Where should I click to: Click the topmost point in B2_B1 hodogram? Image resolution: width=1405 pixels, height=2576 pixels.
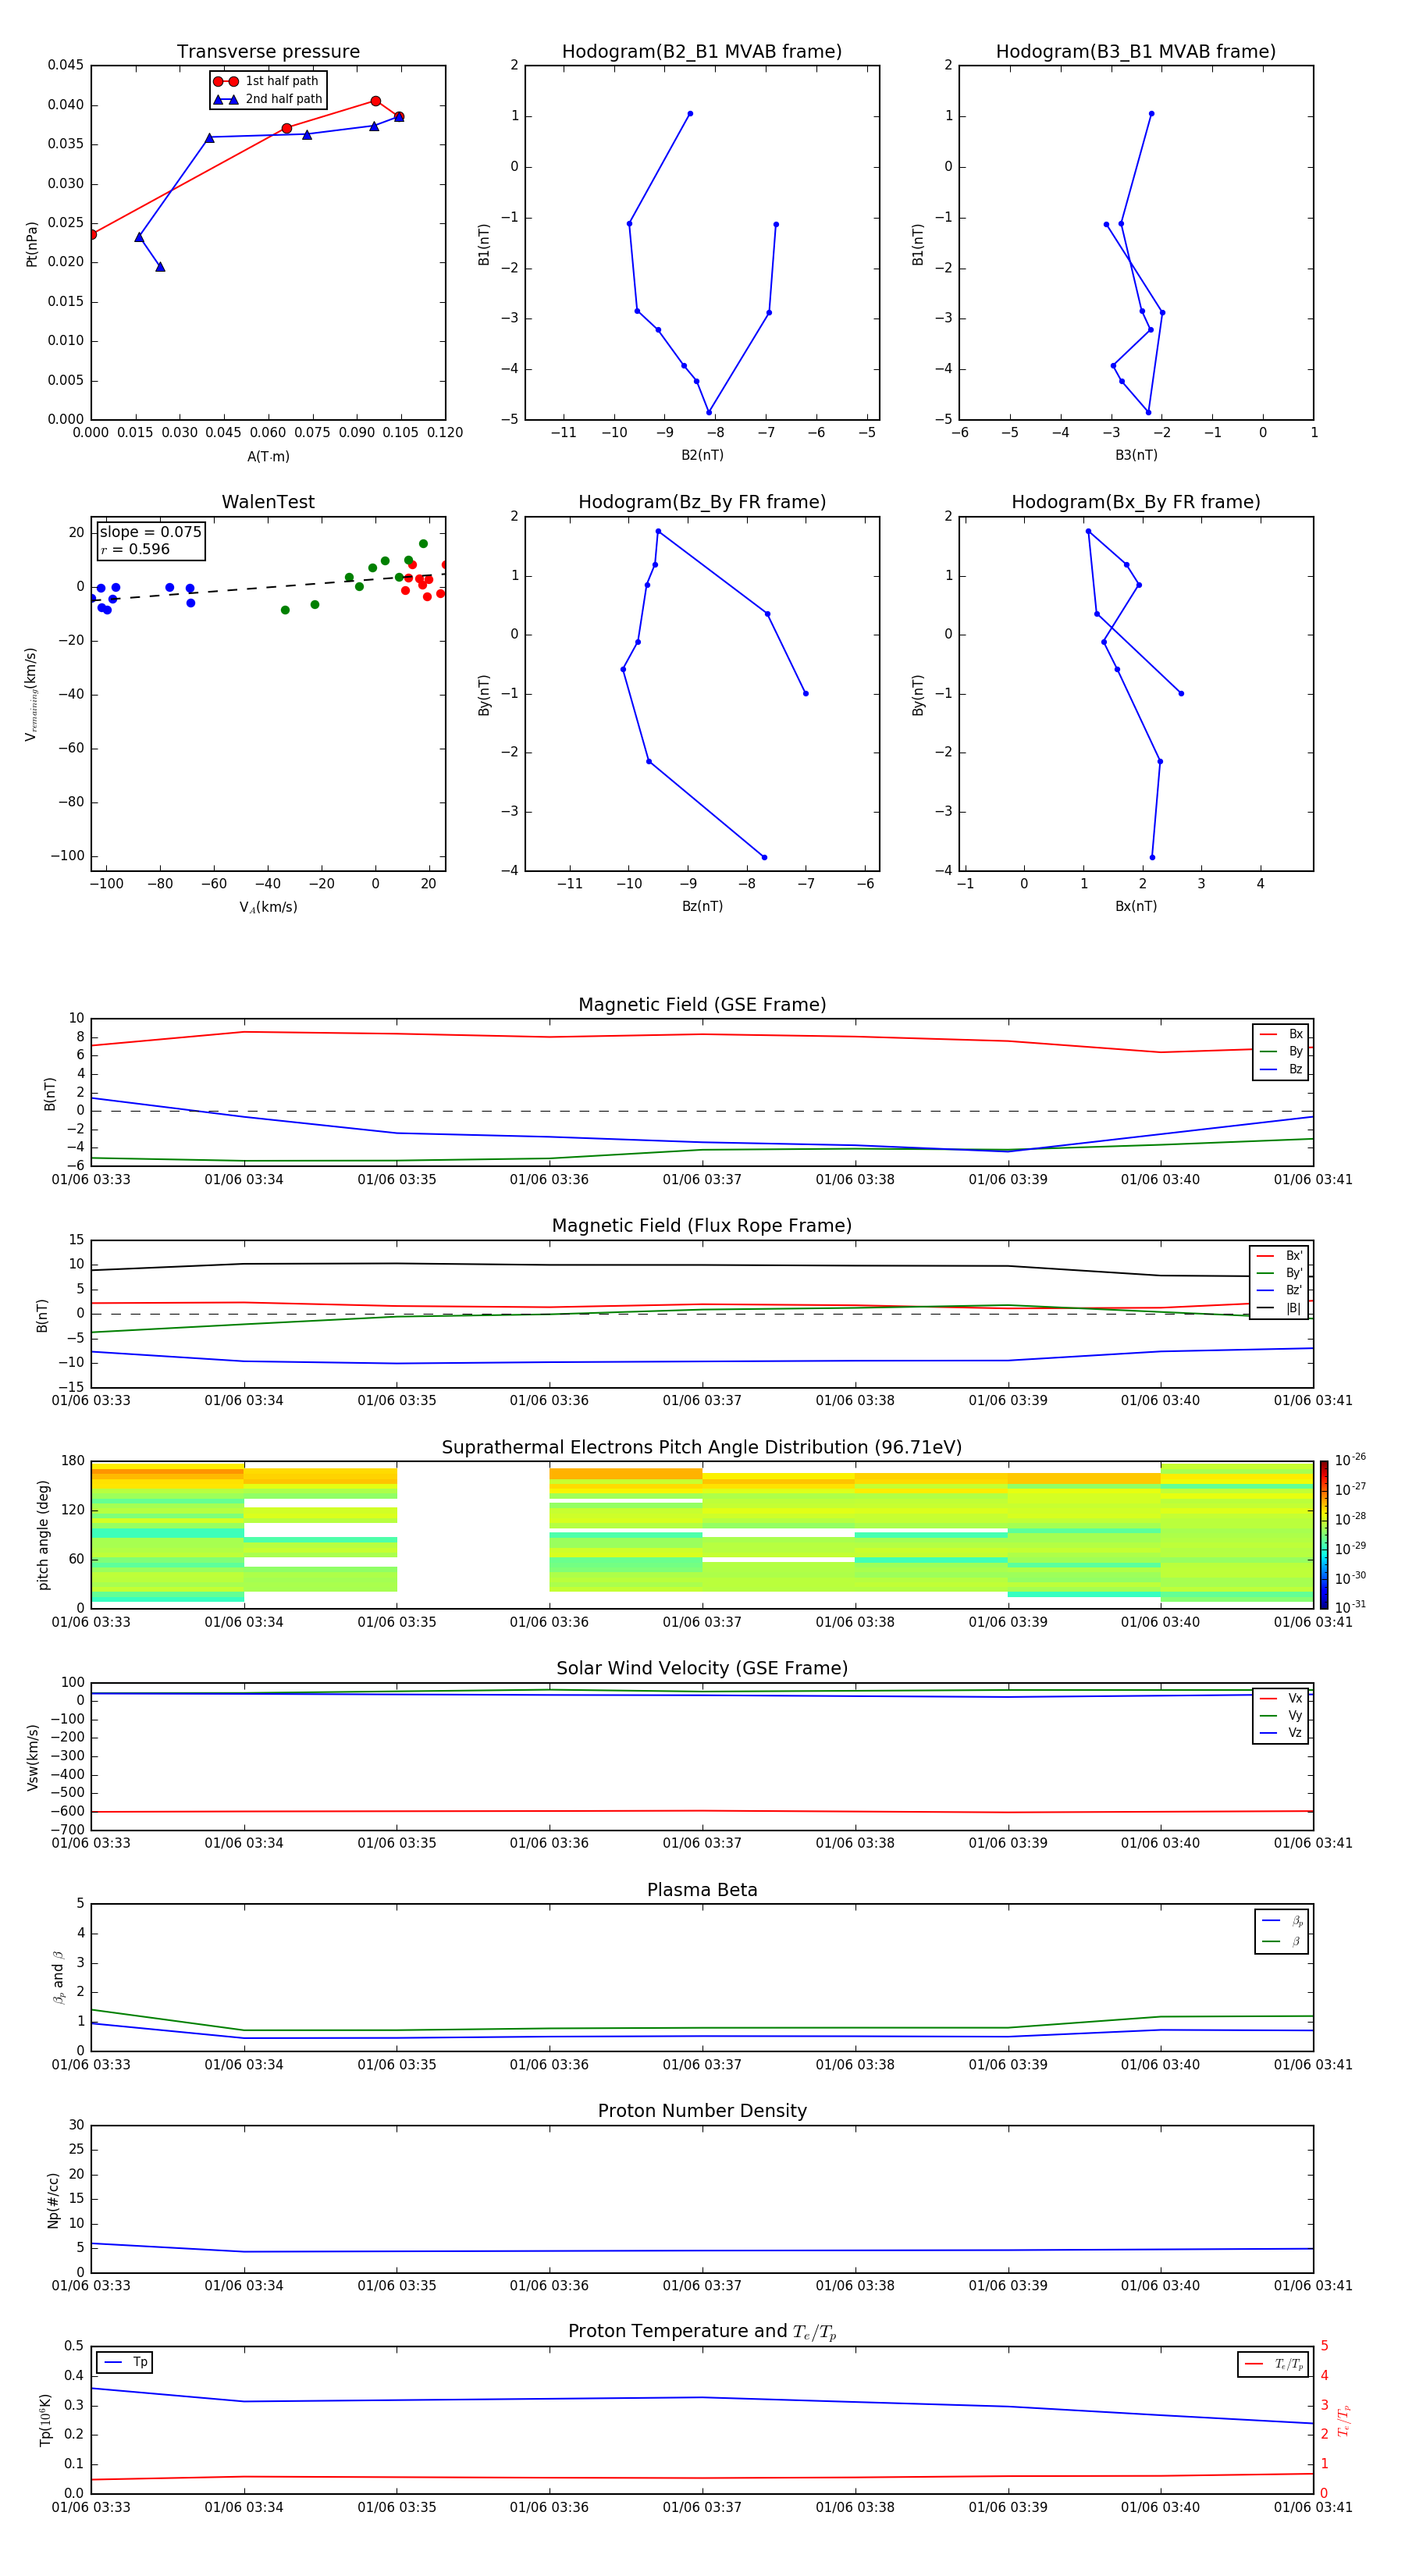click(690, 114)
